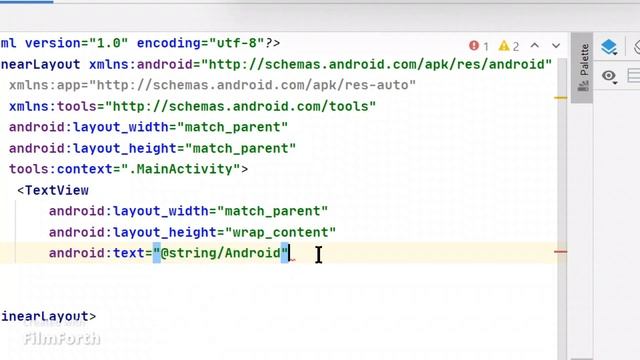Click the android:text attribute name

coord(96,253)
